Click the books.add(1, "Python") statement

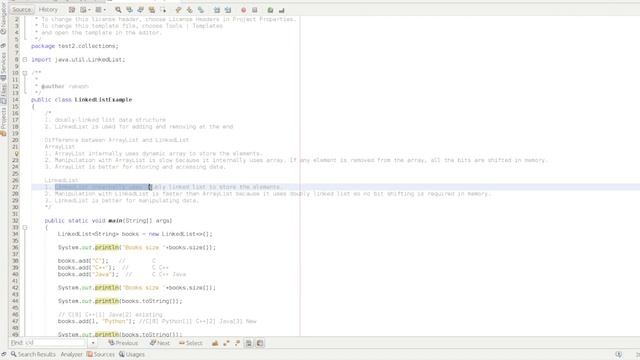96,321
